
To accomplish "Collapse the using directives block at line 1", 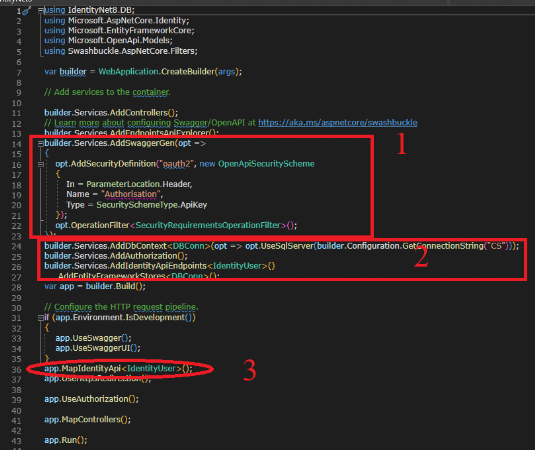I will (41, 11).
